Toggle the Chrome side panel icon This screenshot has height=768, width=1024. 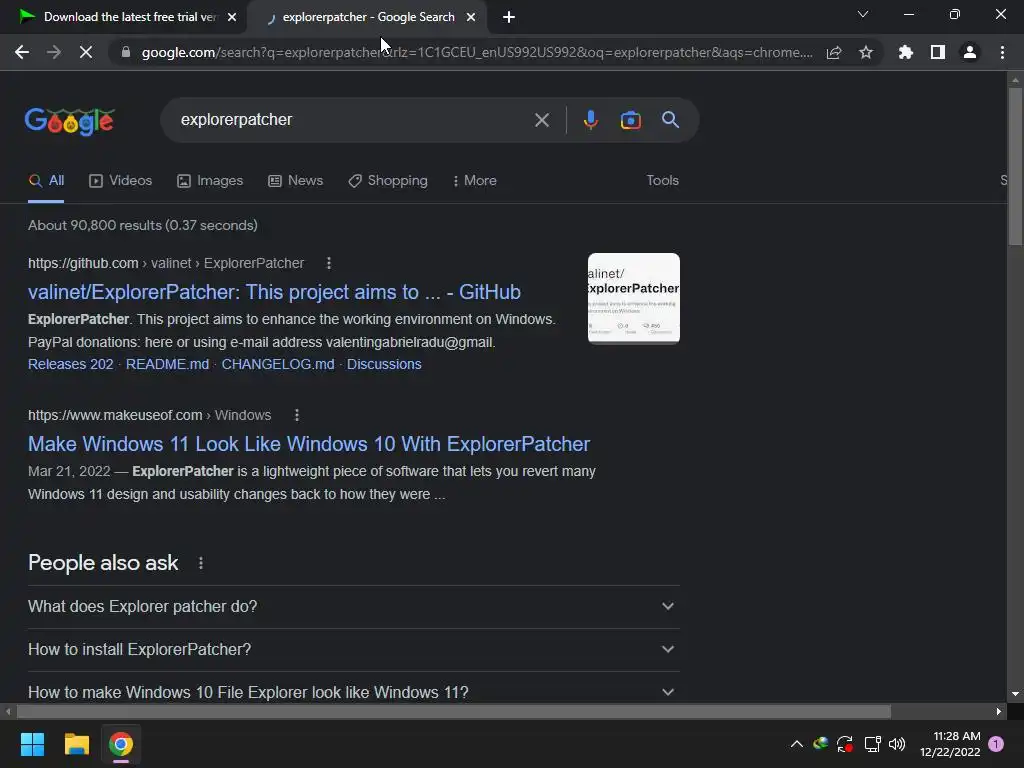(x=938, y=52)
